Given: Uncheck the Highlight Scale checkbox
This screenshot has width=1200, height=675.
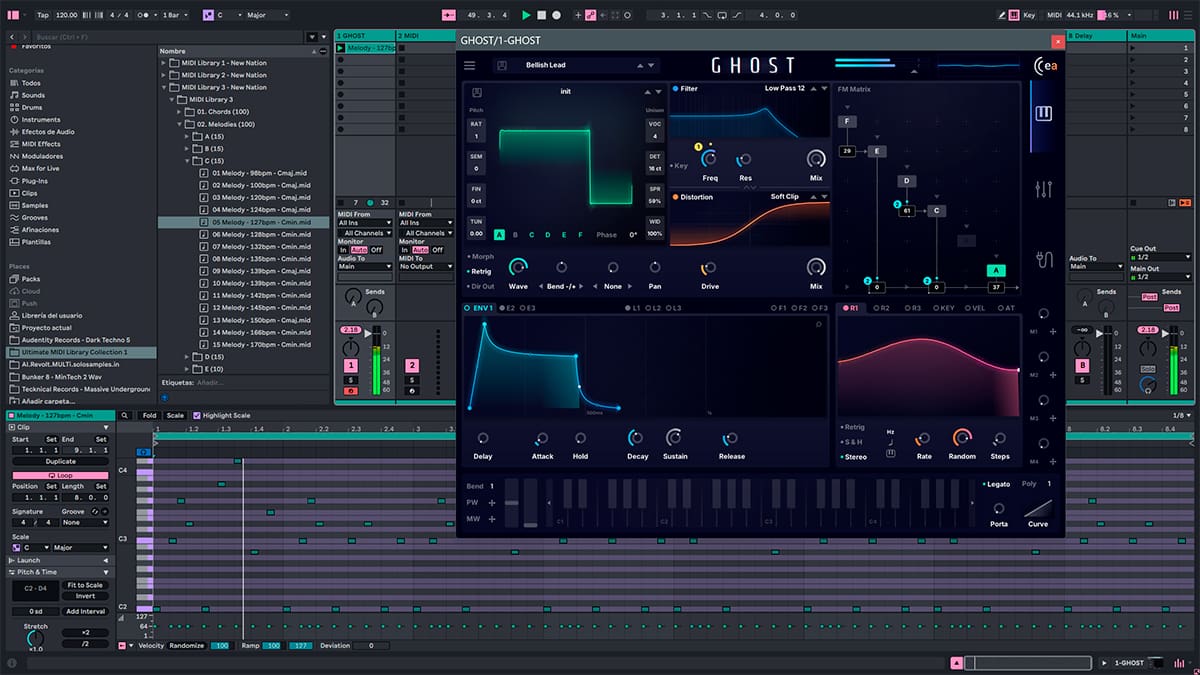Looking at the screenshot, I should point(197,415).
